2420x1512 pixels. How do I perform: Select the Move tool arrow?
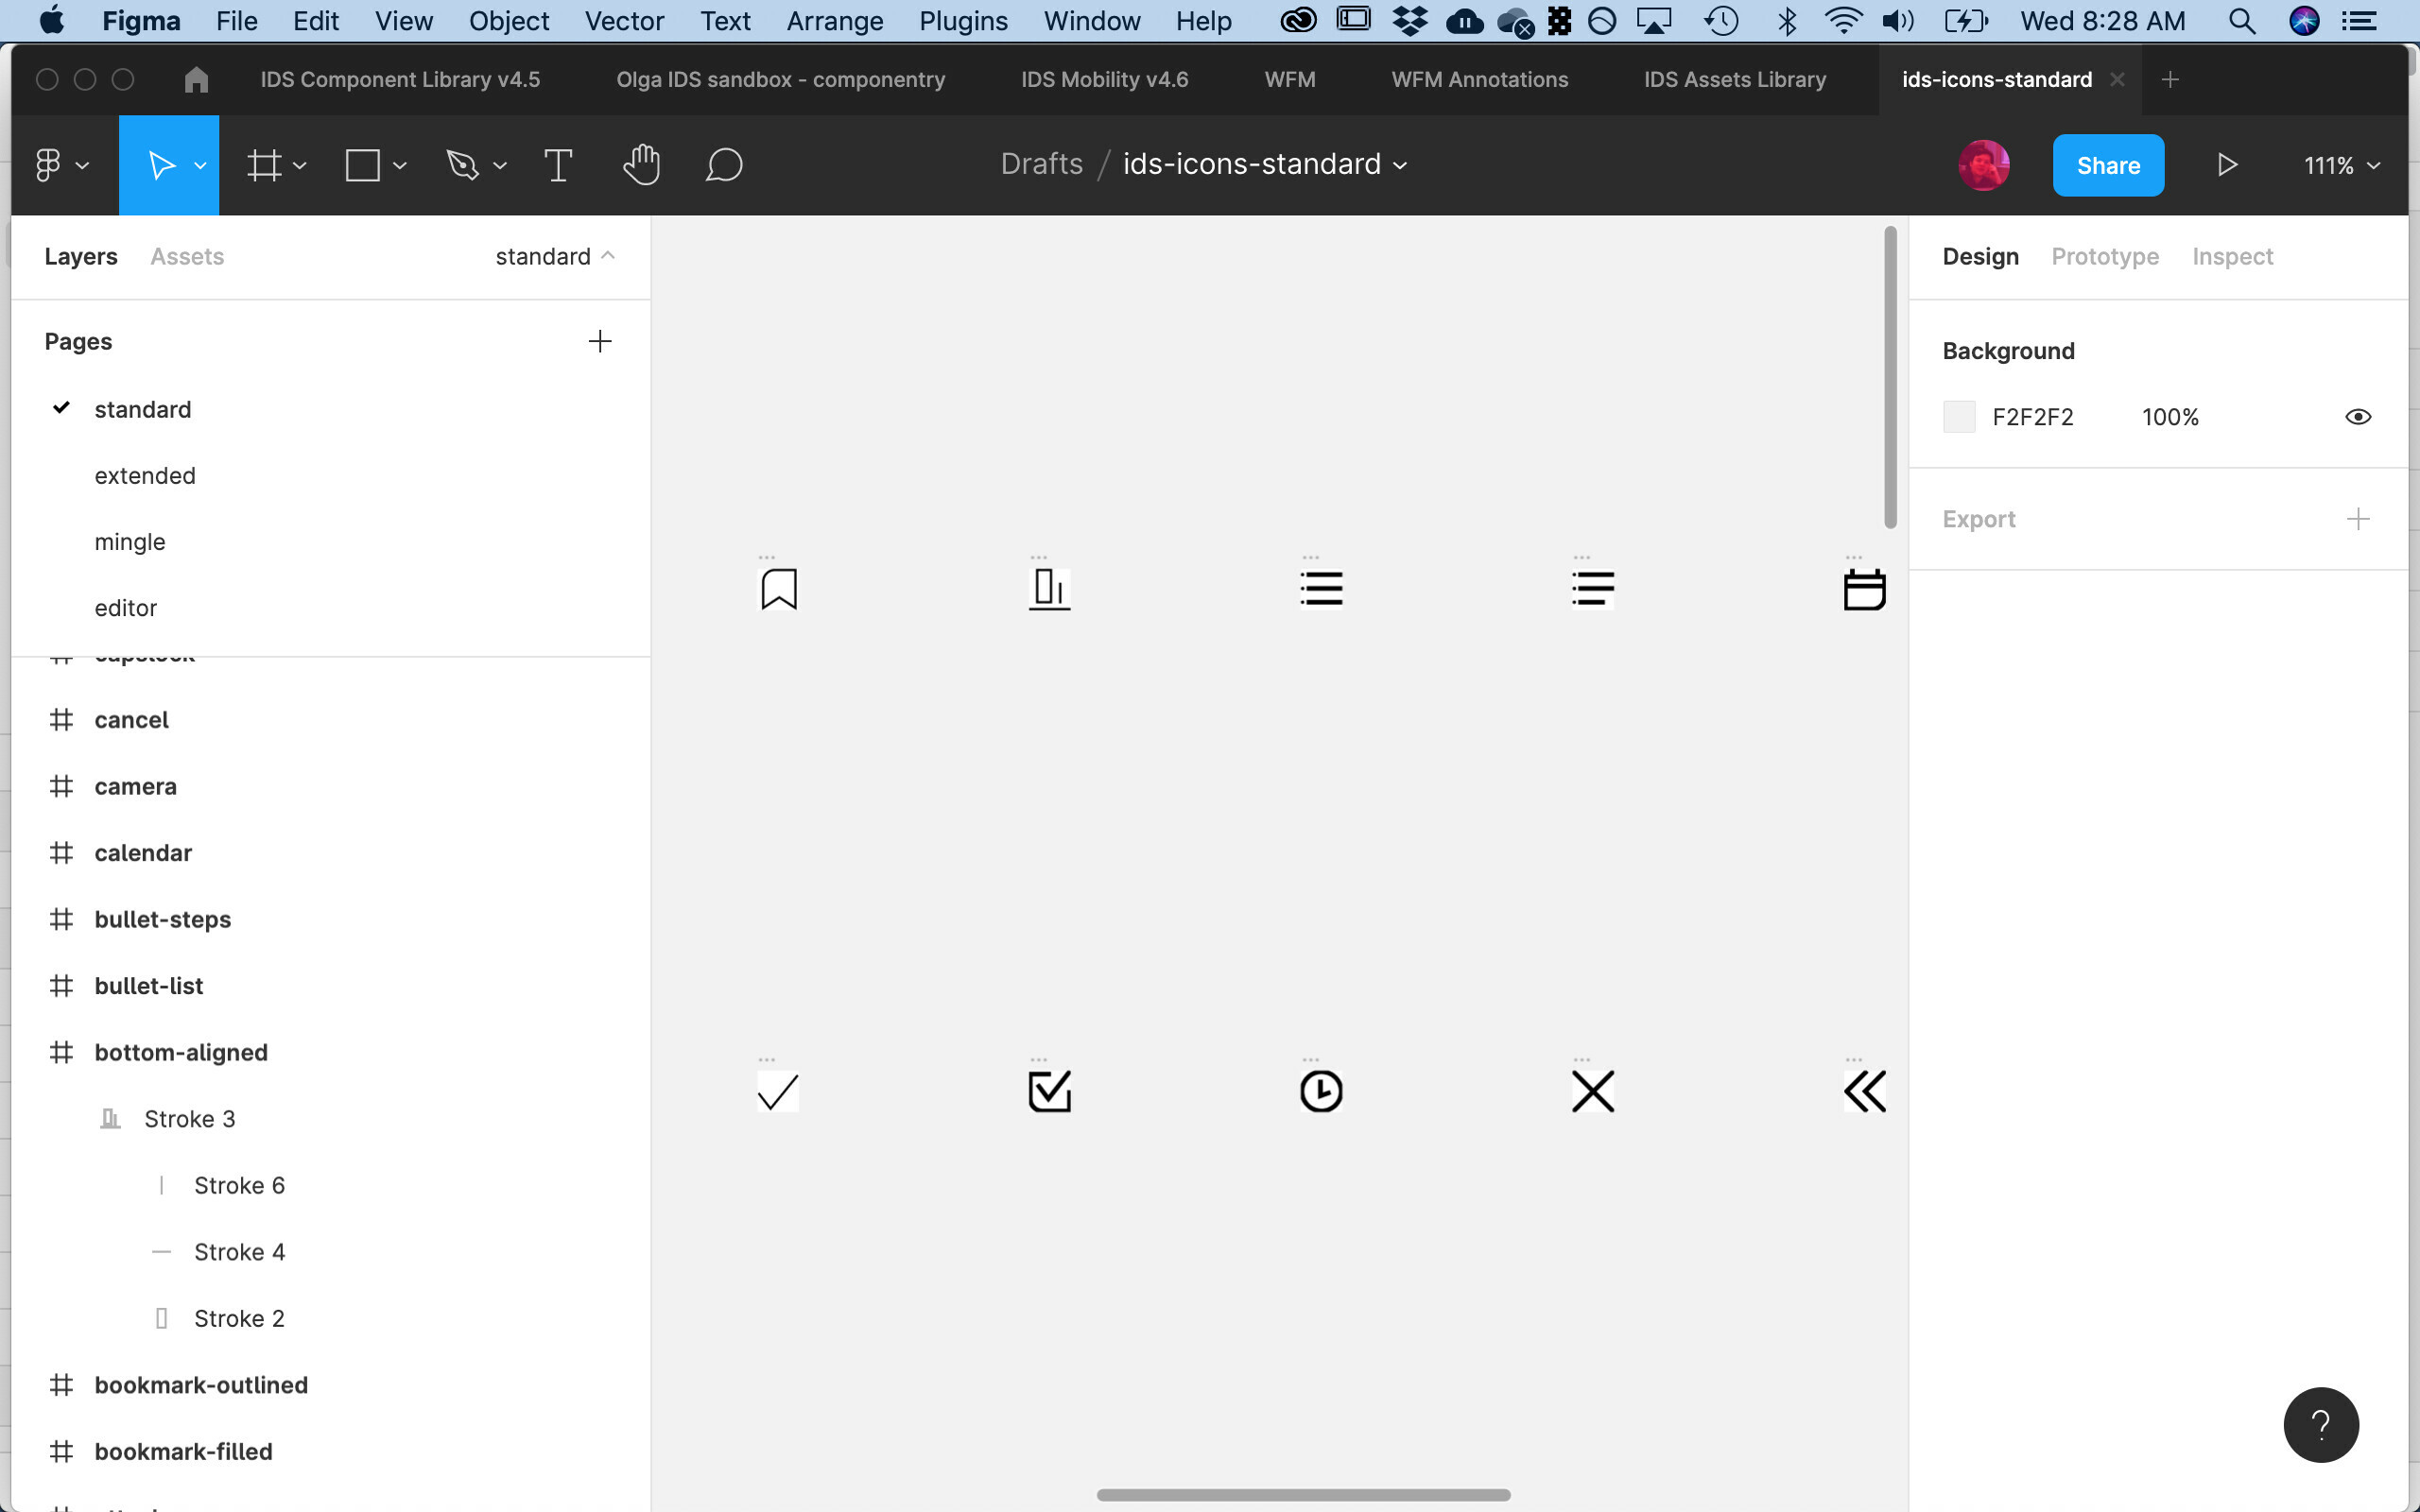(160, 165)
